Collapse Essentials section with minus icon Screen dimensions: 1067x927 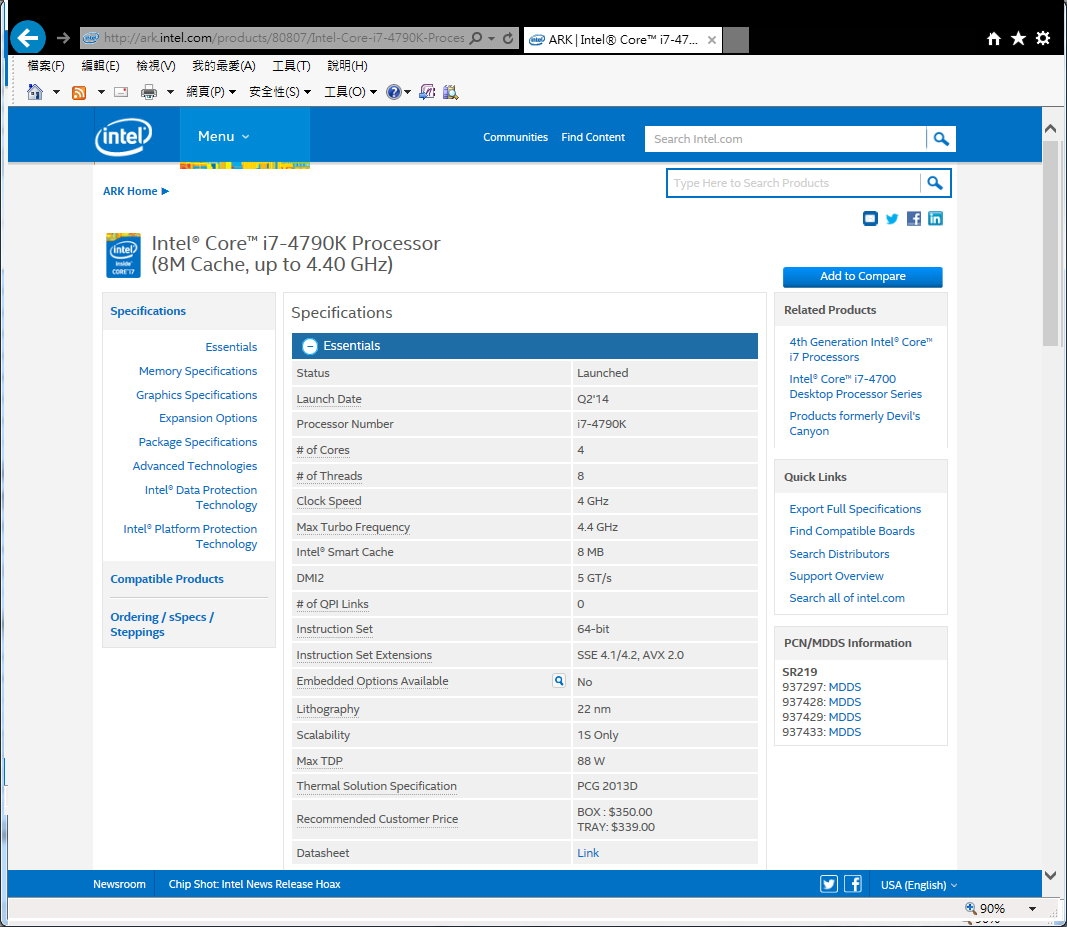click(x=310, y=346)
